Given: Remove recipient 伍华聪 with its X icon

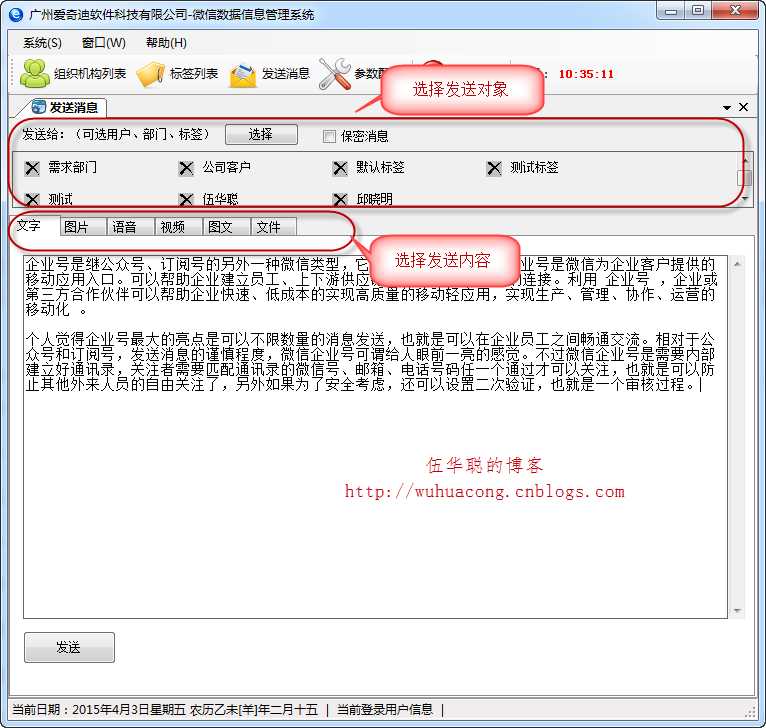Looking at the screenshot, I should [x=186, y=199].
